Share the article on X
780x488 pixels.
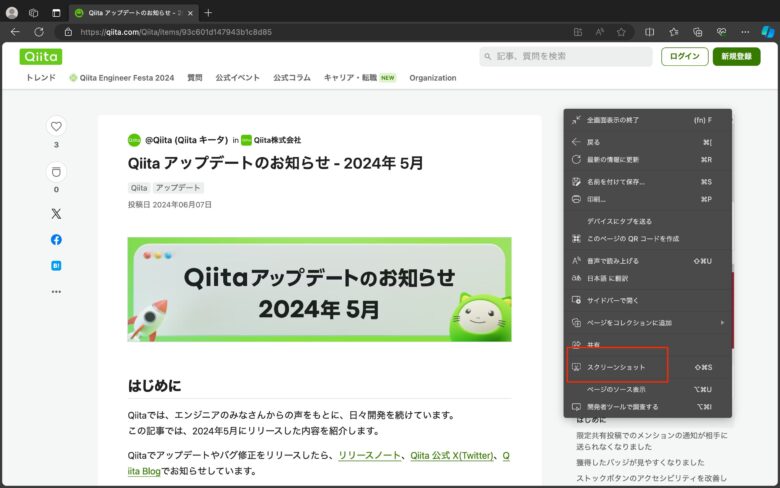coord(56,214)
